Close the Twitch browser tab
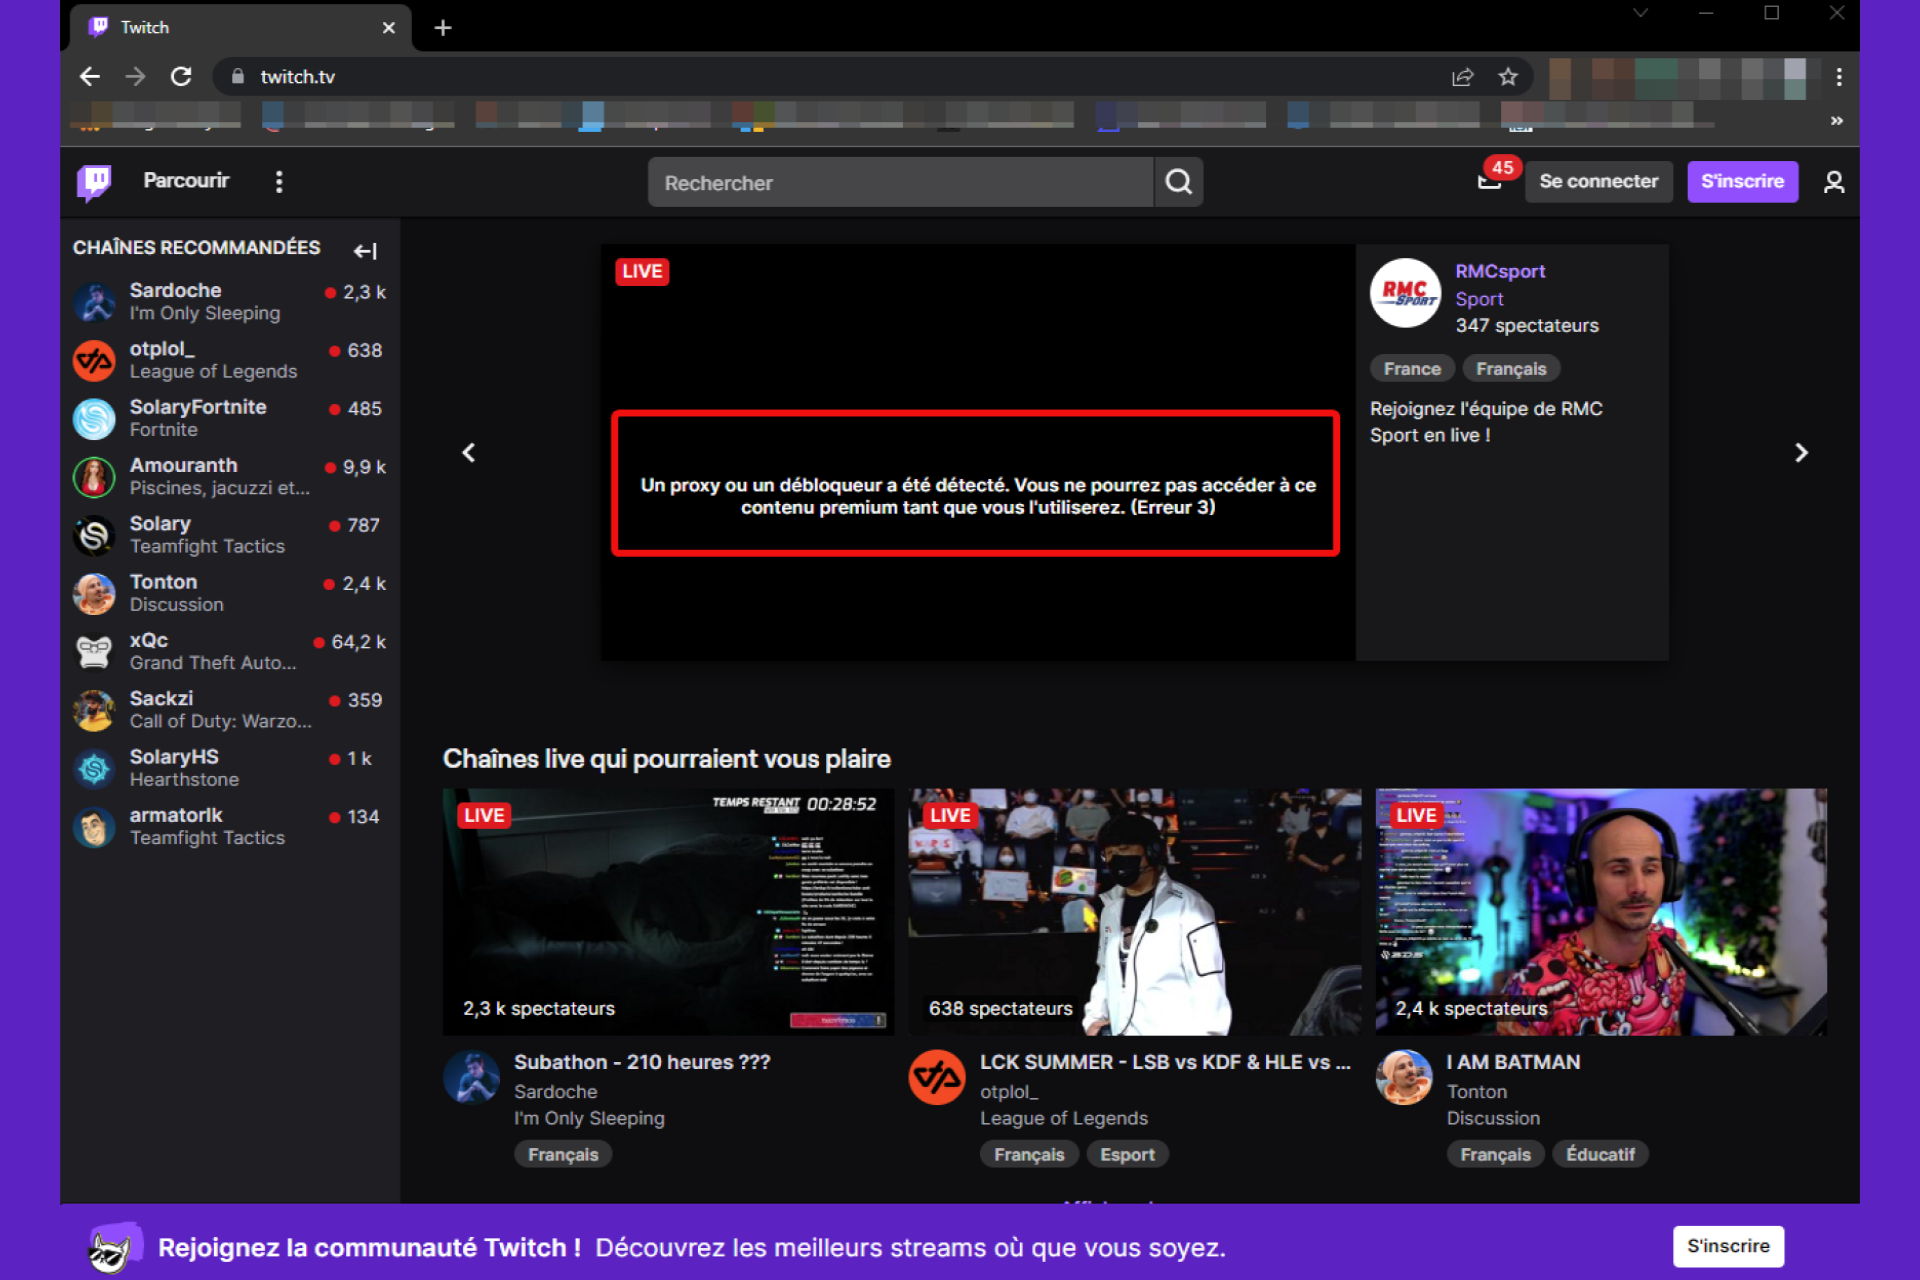Image resolution: width=1920 pixels, height=1280 pixels. (389, 28)
